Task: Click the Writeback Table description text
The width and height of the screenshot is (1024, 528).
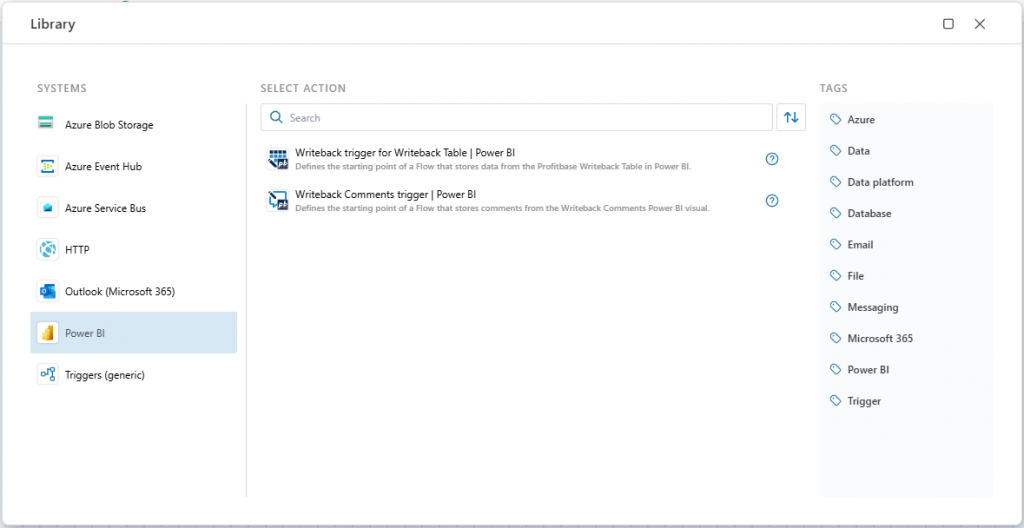Action: click(x=493, y=167)
